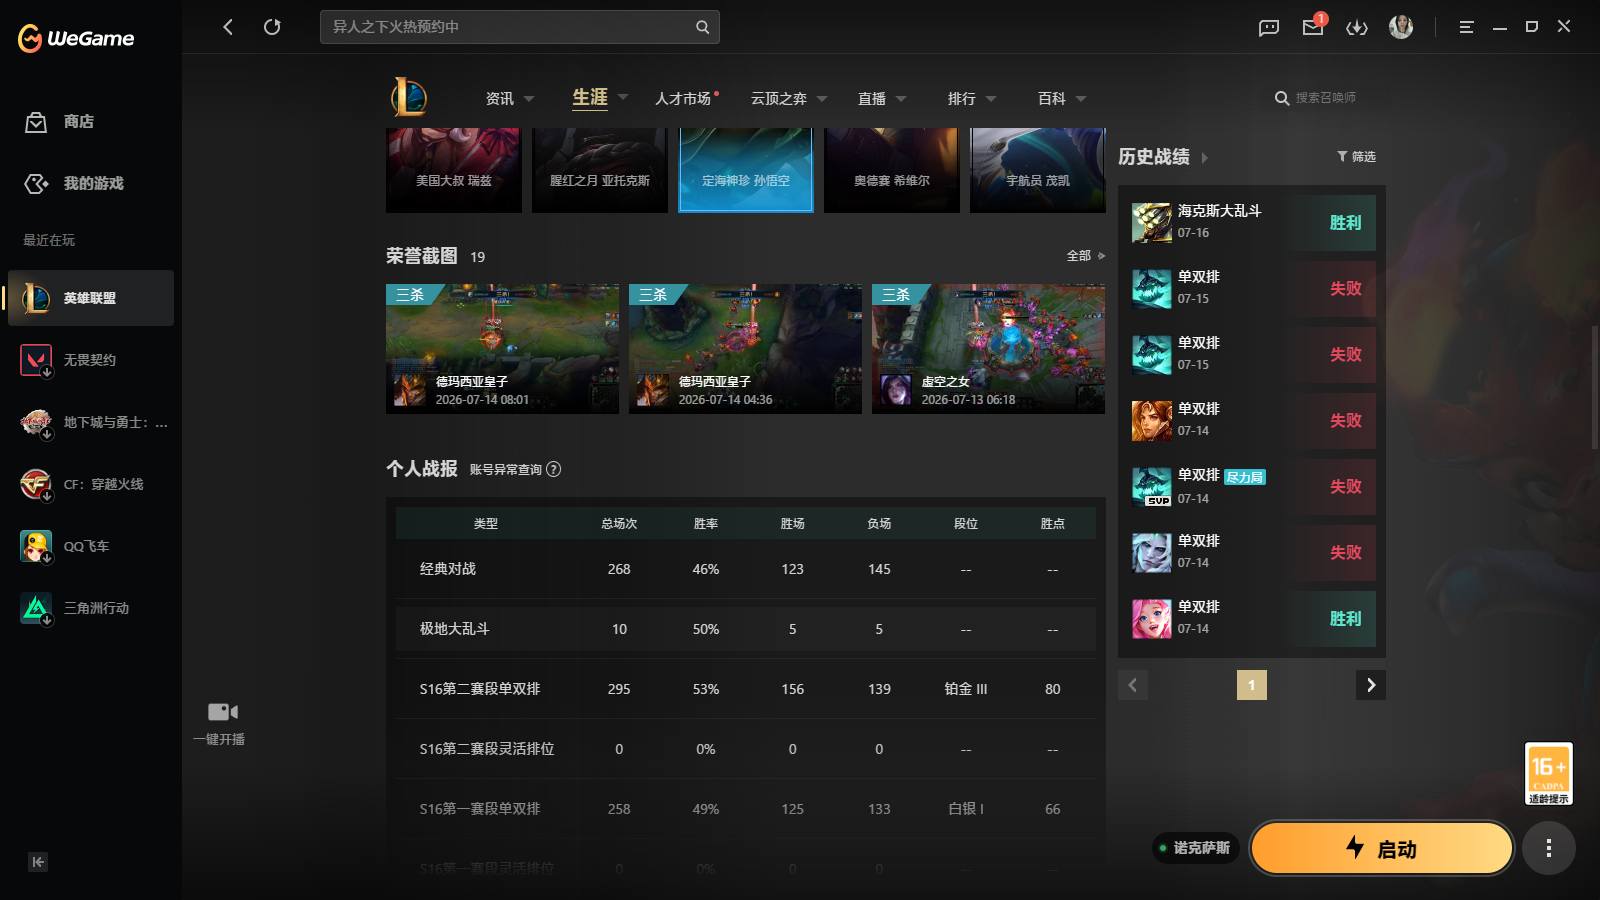Viewport: 1600px width, 900px height.
Task: Go back with the back arrow
Action: [228, 27]
